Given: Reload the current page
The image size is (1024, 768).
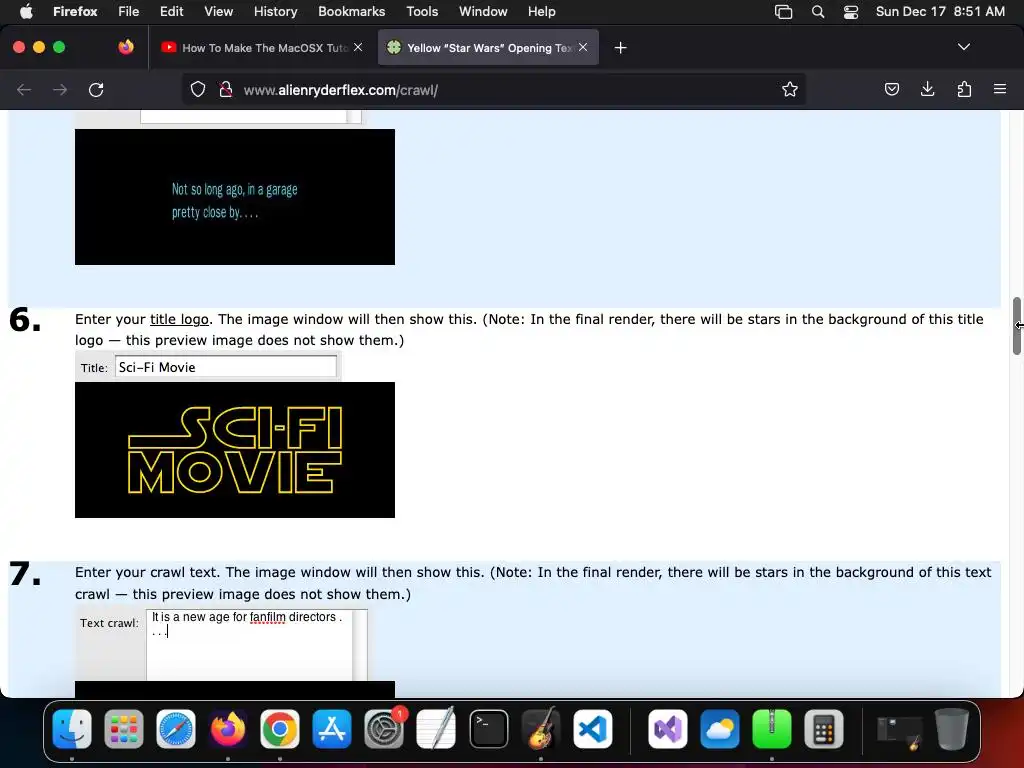Looking at the screenshot, I should point(96,89).
